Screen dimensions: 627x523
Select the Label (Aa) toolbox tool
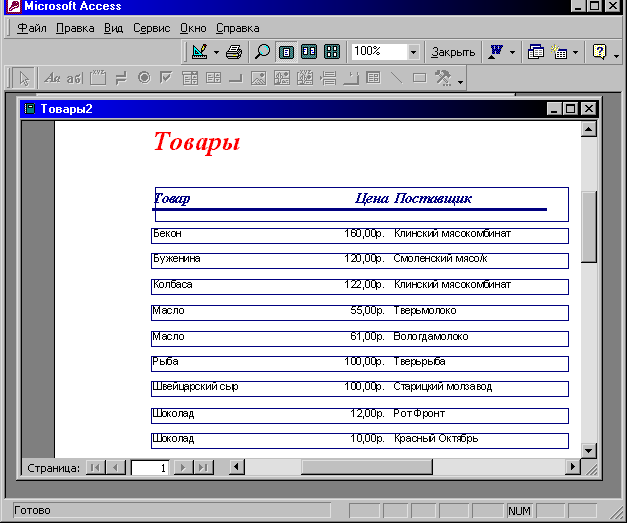pyautogui.click(x=52, y=78)
